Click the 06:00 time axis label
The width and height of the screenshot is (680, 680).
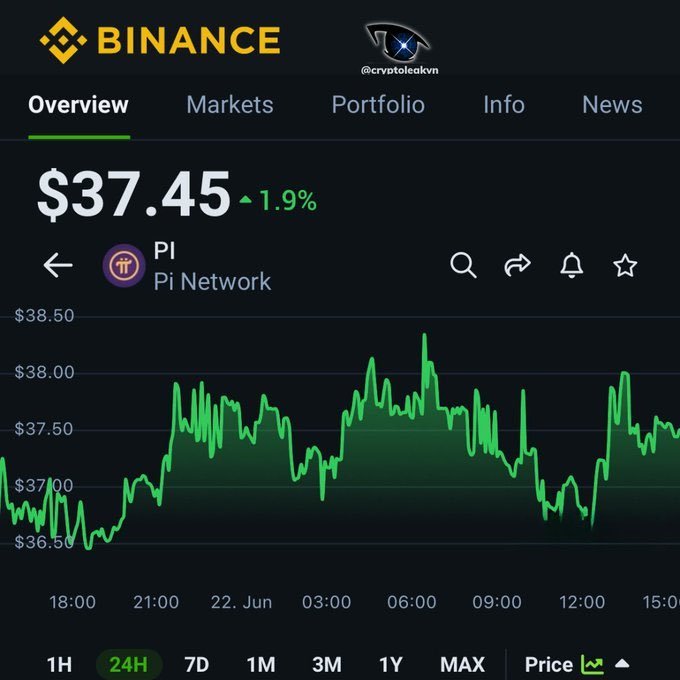tap(412, 602)
